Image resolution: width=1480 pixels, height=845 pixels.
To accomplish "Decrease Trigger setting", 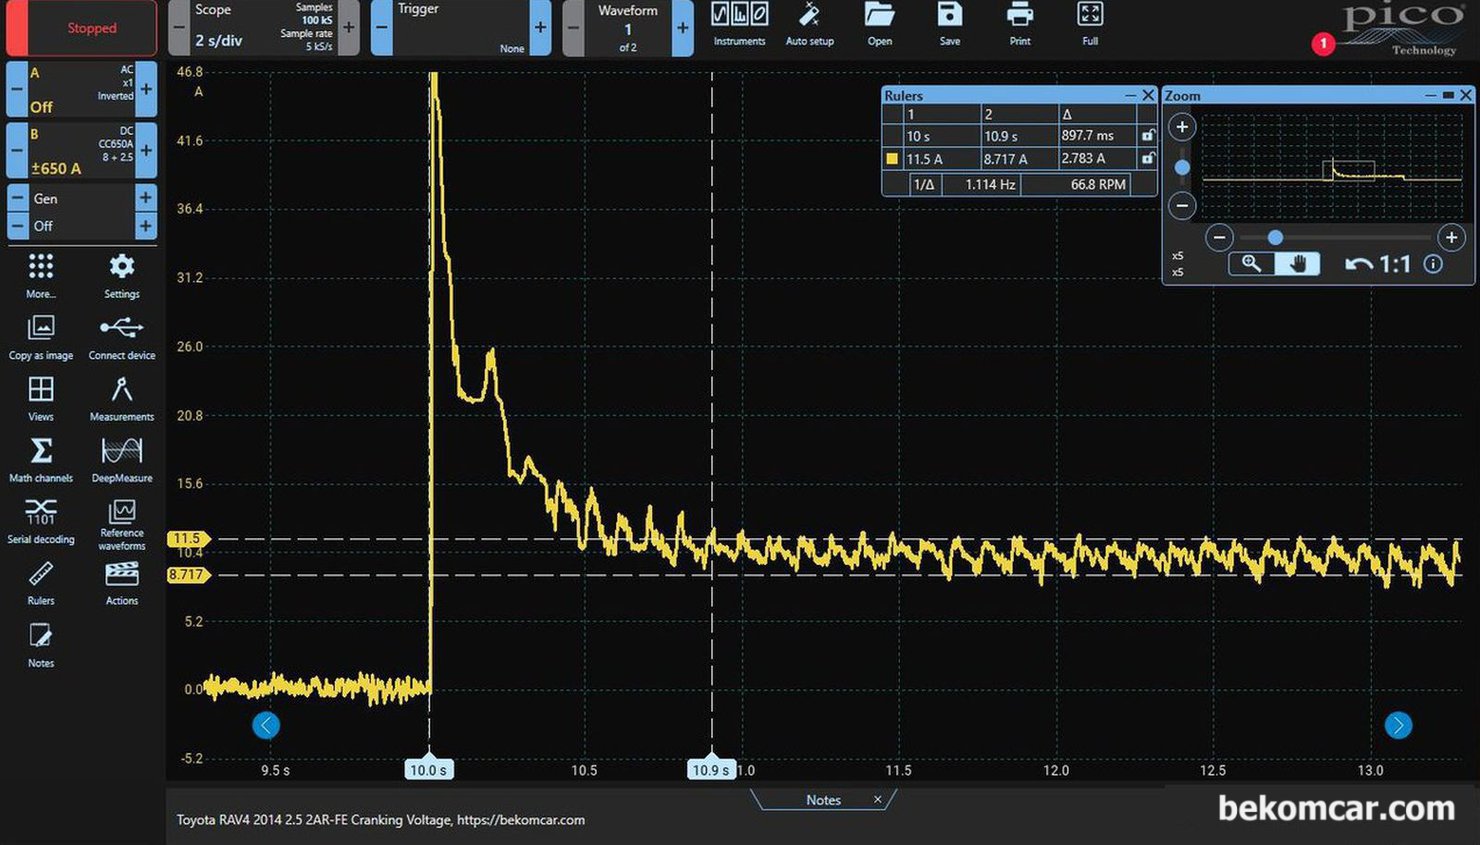I will pyautogui.click(x=381, y=27).
